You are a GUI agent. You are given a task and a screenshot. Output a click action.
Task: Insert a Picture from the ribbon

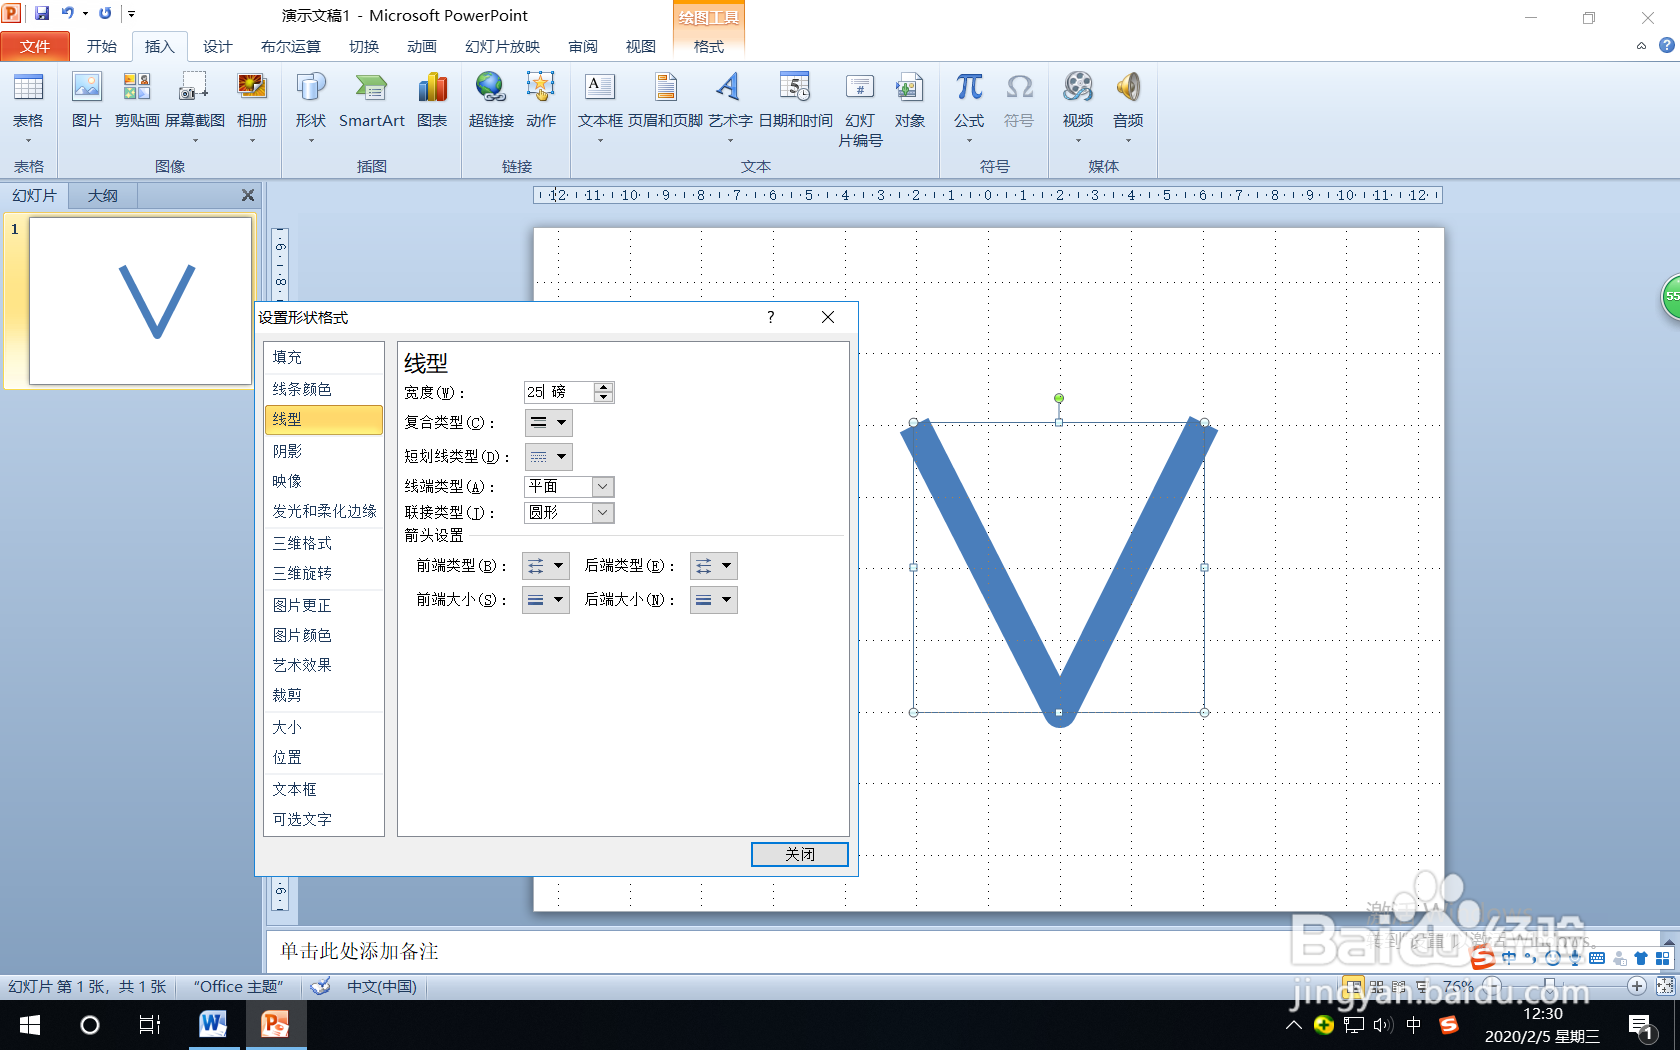click(x=87, y=103)
